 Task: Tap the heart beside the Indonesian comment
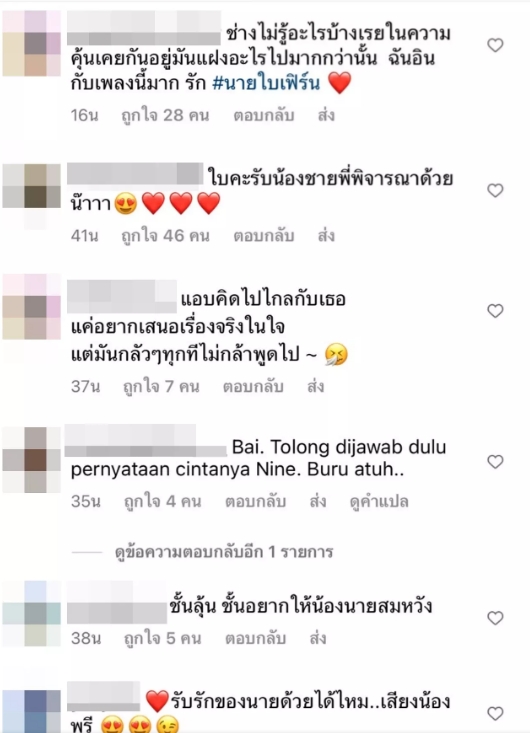tap(495, 461)
